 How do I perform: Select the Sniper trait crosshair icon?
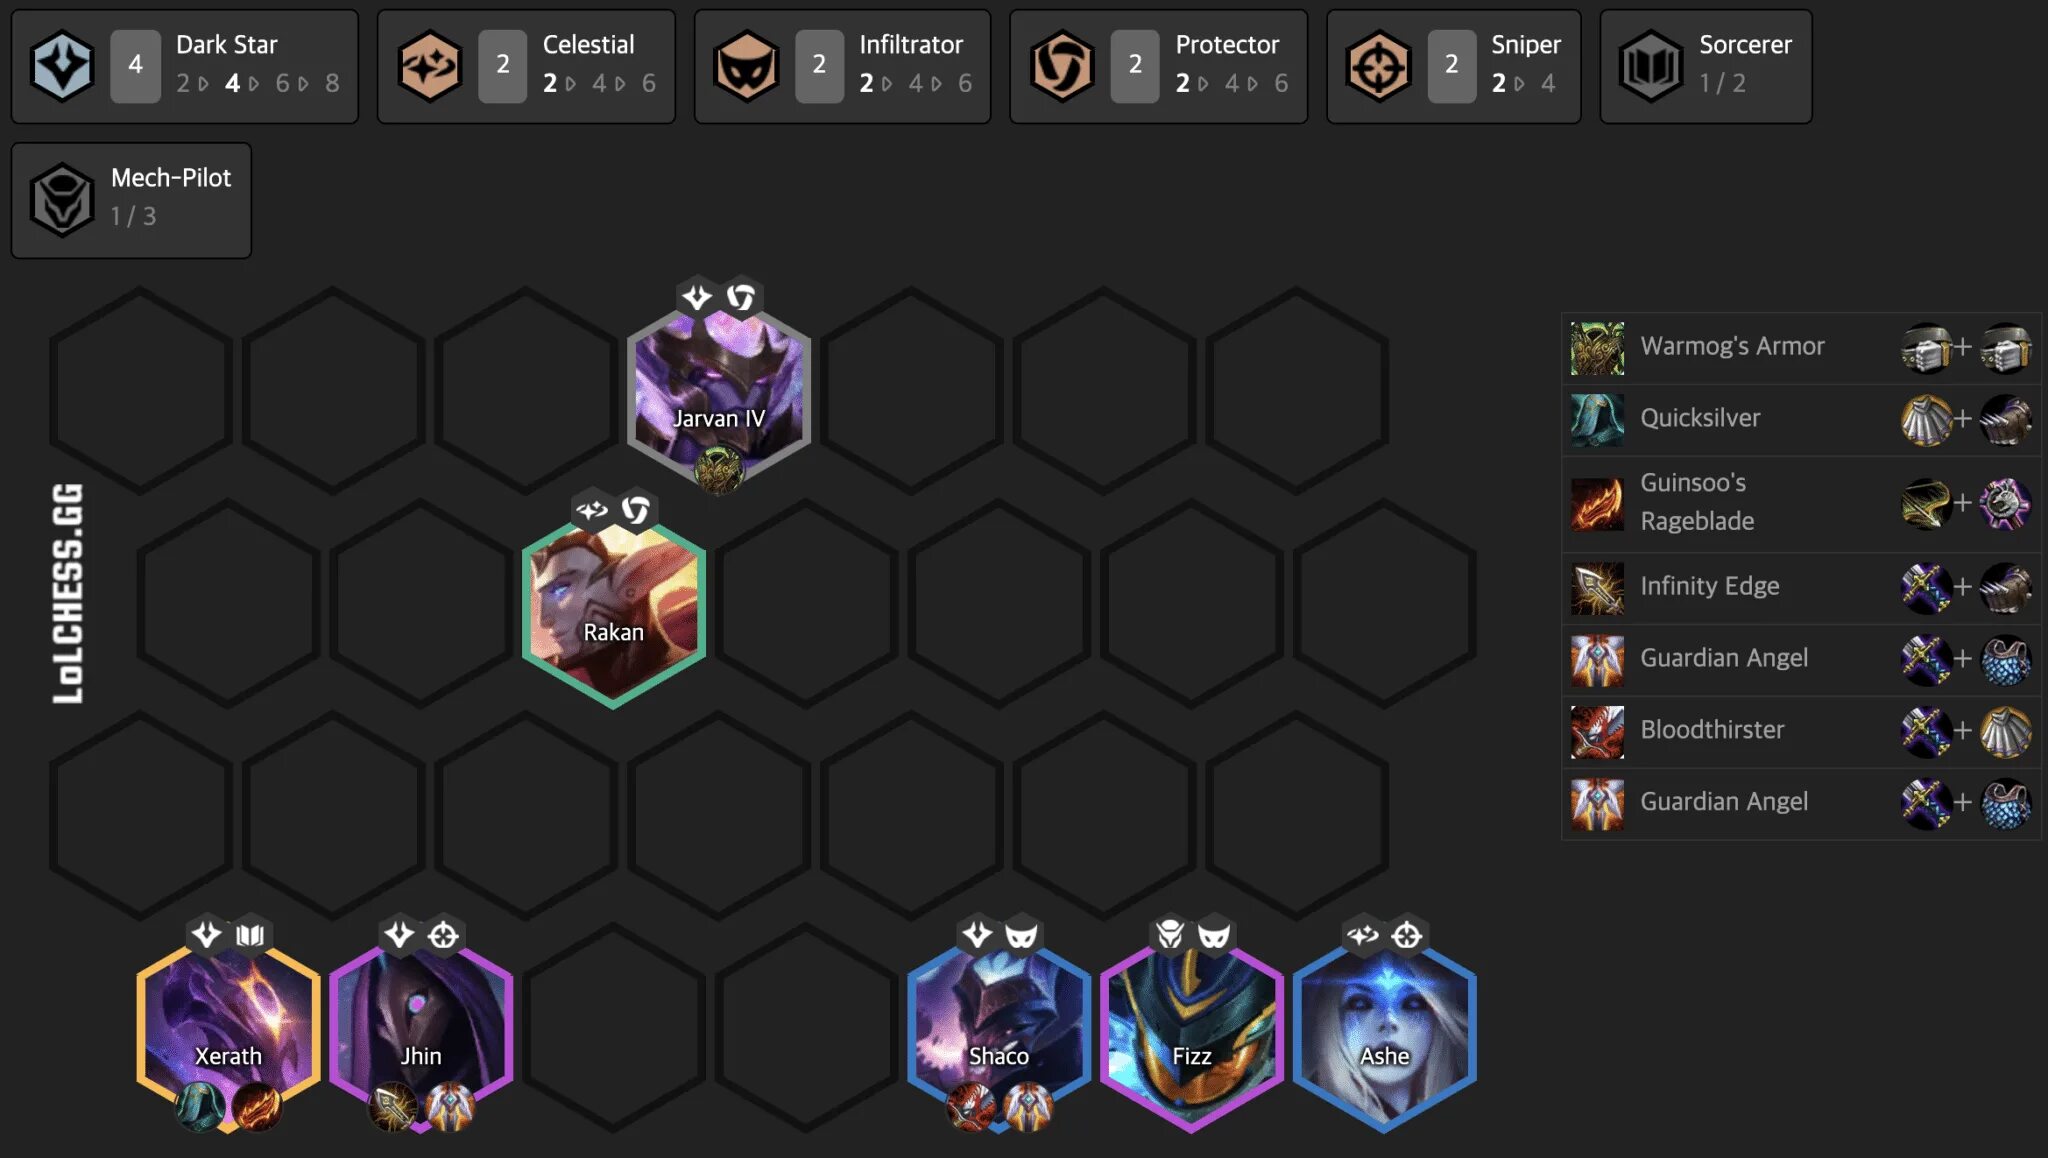click(1378, 66)
